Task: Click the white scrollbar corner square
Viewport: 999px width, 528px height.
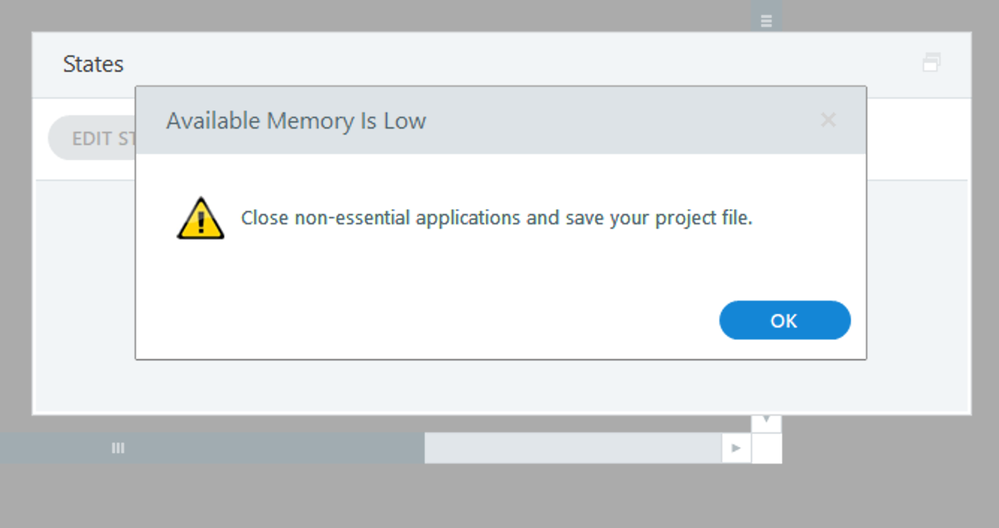Action: (766, 448)
